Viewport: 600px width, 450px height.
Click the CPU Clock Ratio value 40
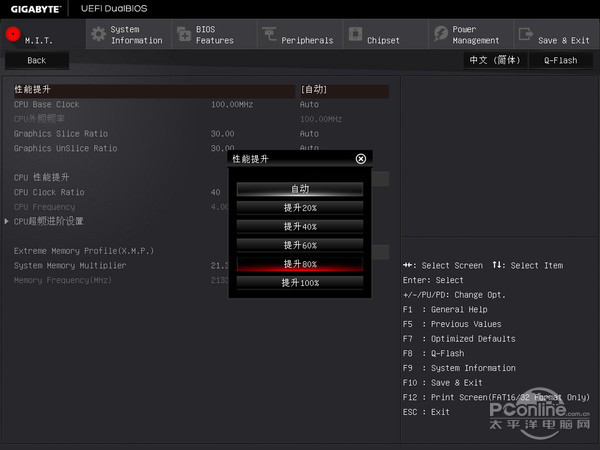point(215,192)
